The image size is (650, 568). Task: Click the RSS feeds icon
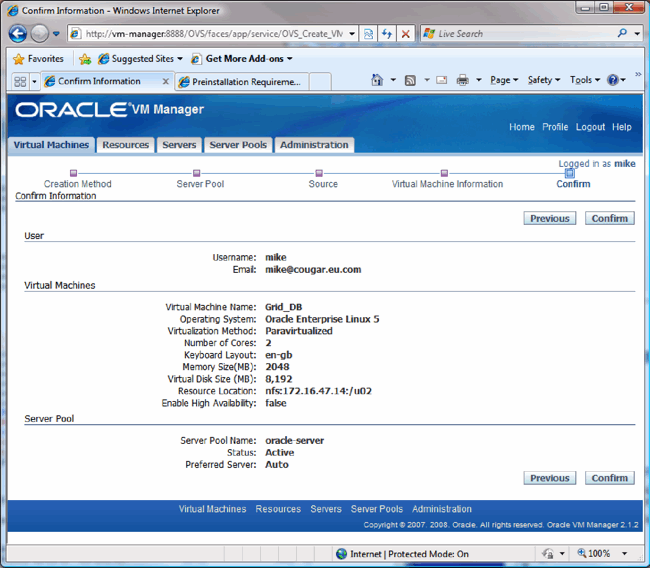click(410, 80)
